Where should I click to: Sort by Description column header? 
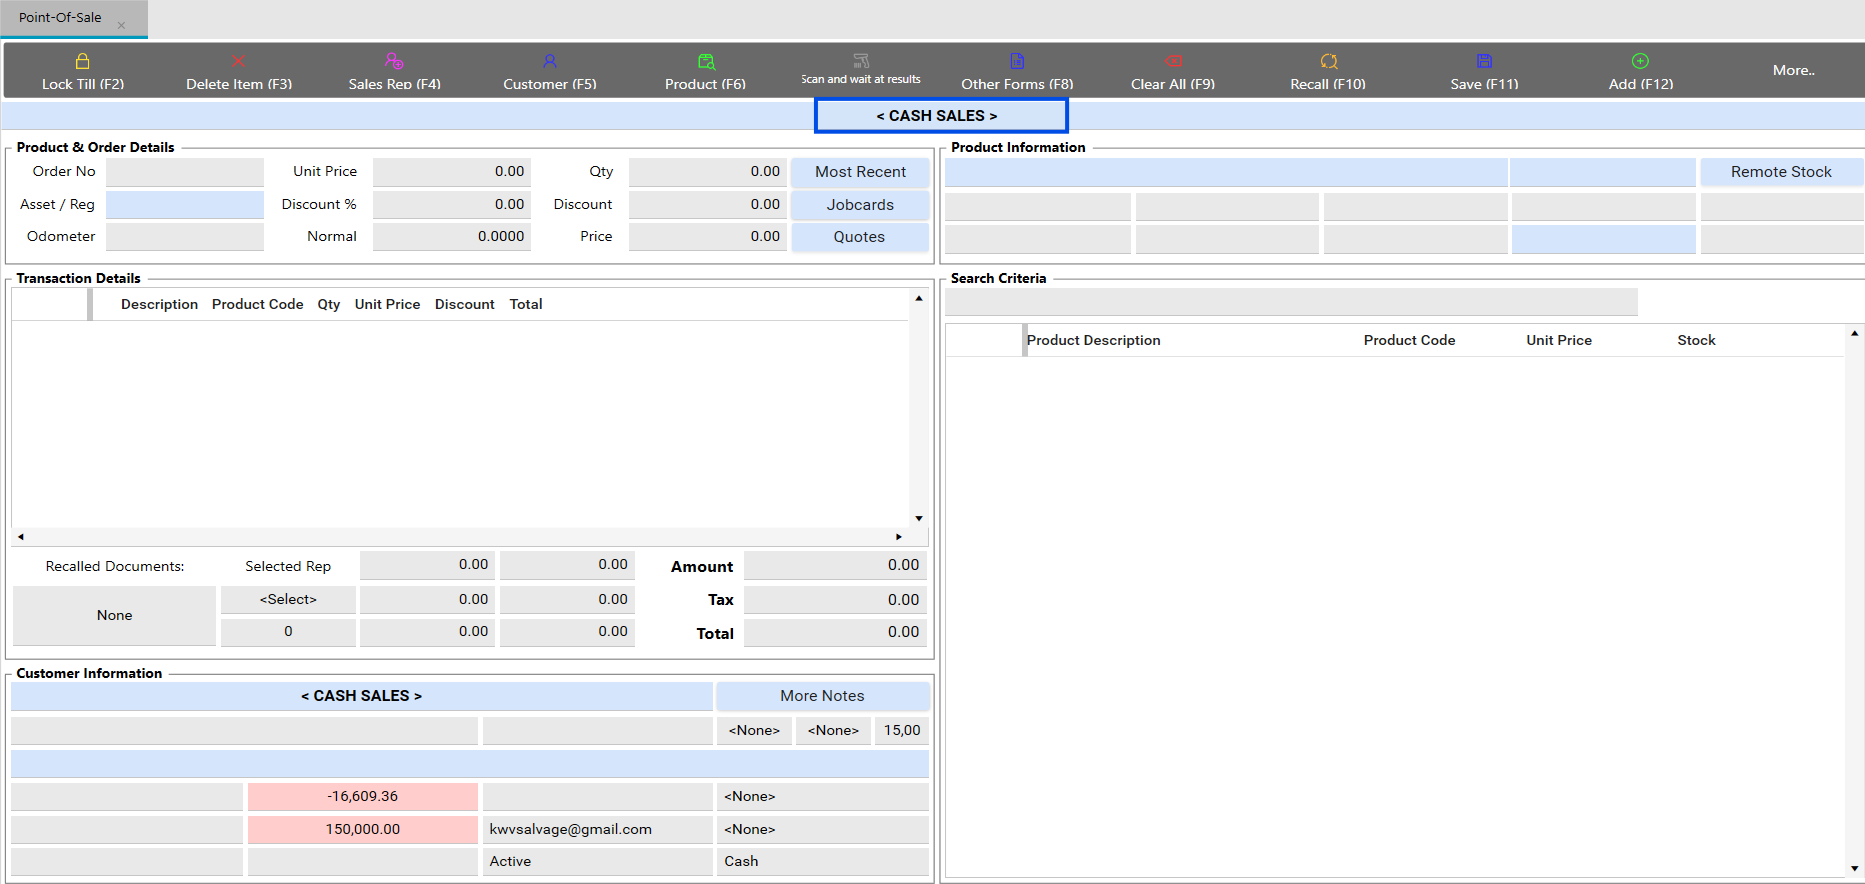[159, 304]
